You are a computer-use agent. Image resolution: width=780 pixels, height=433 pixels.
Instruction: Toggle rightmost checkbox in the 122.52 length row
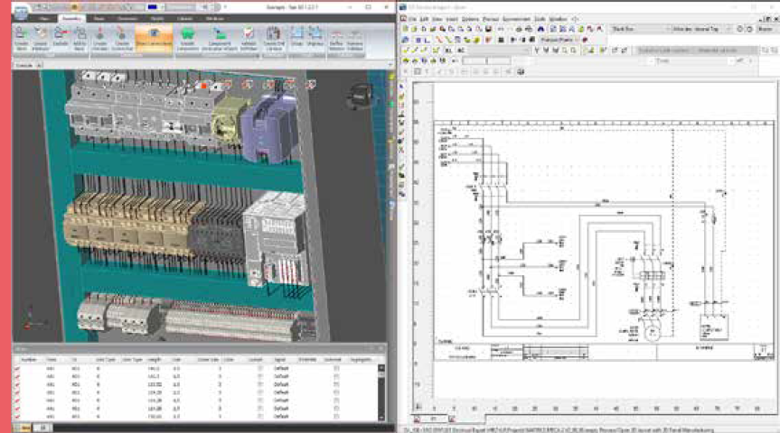point(336,385)
